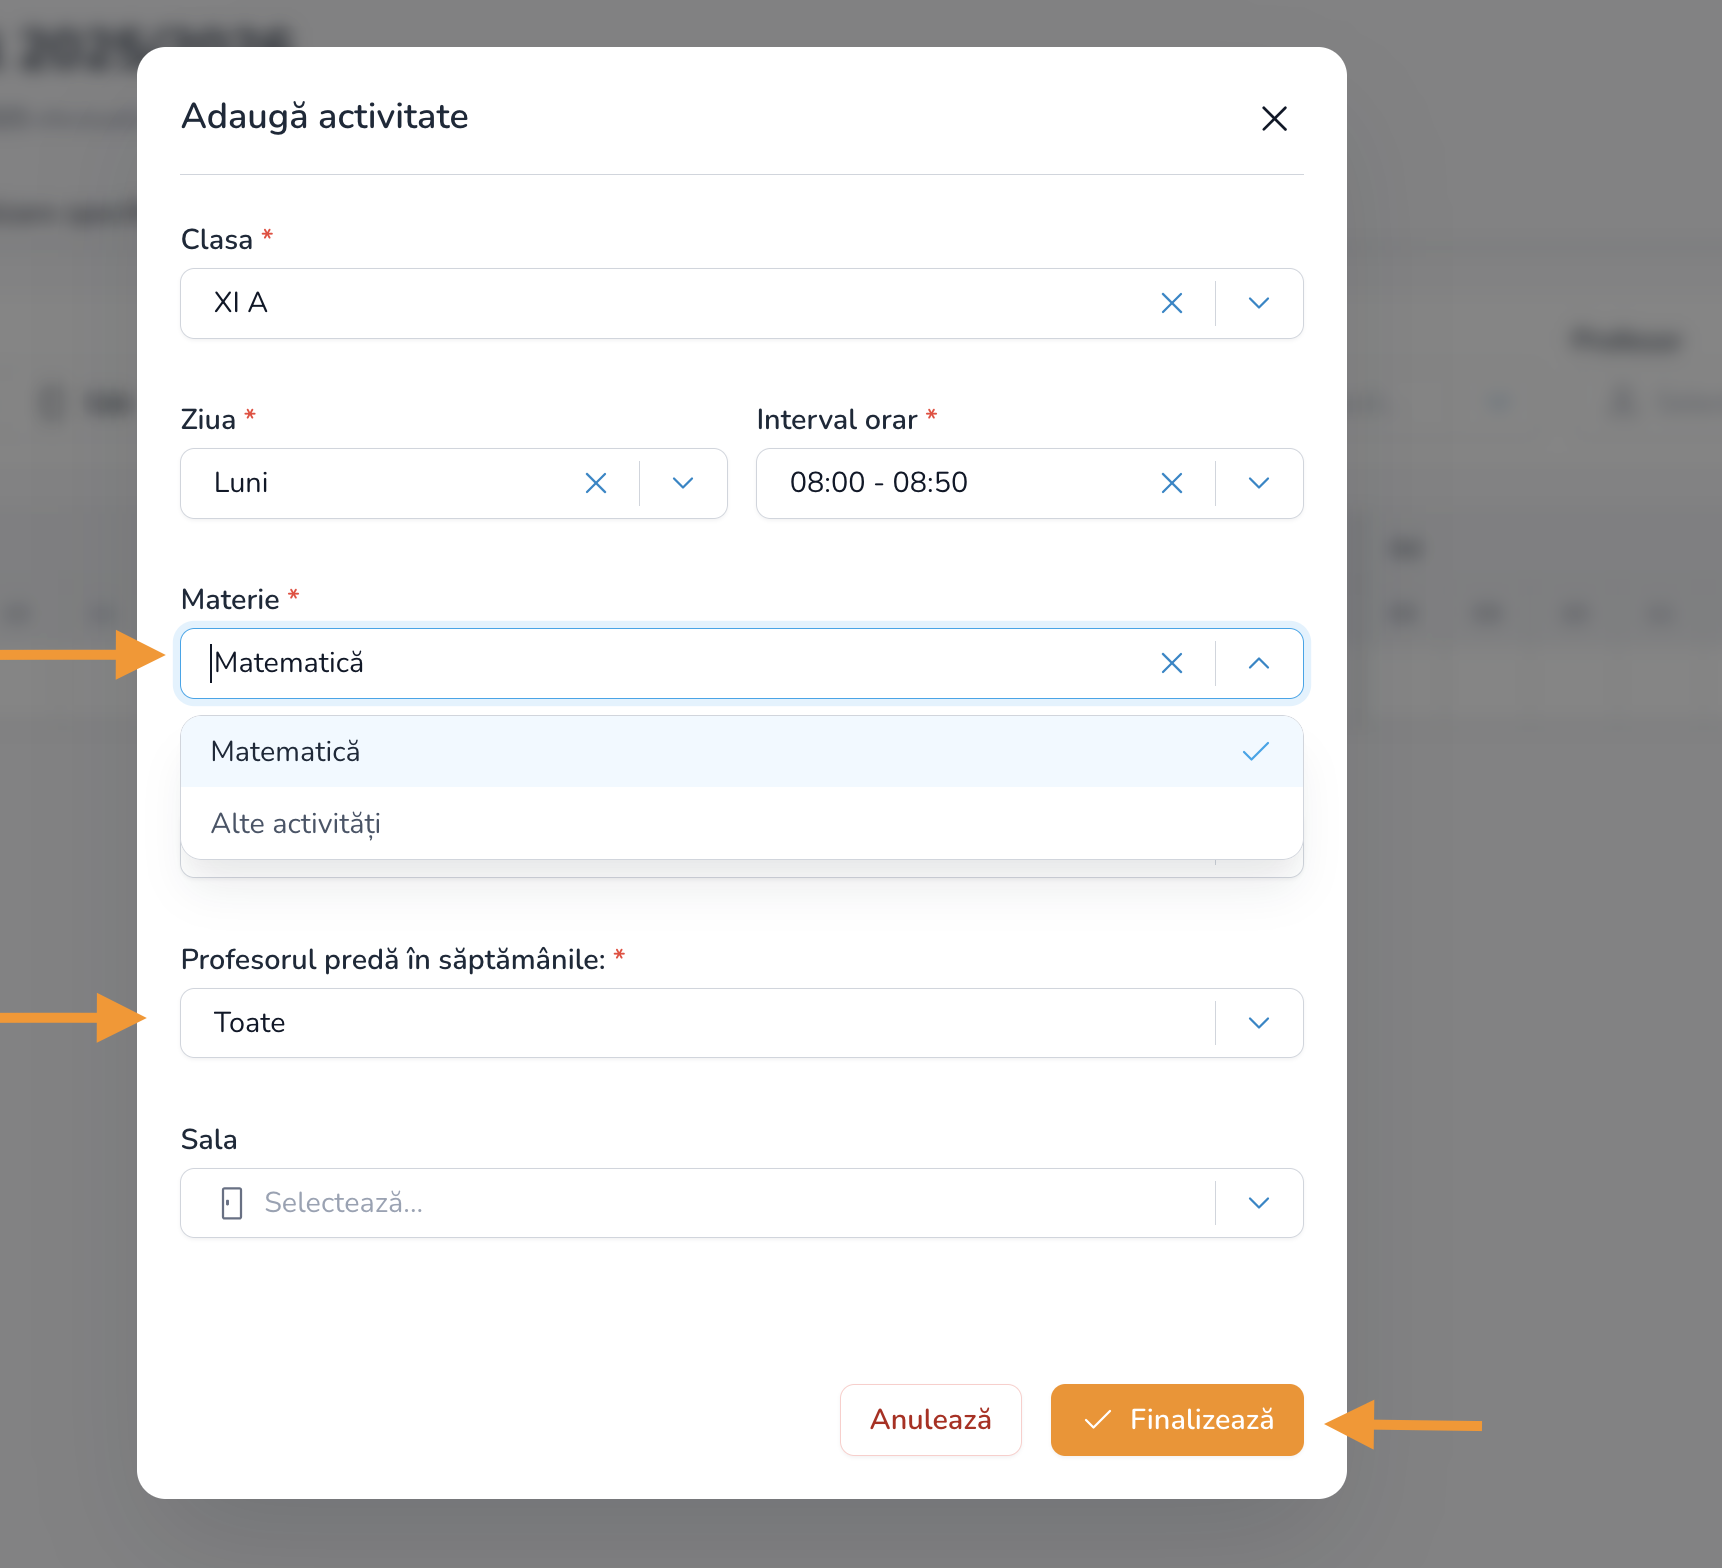Click the checkmark beside Matematică option

tap(1255, 752)
